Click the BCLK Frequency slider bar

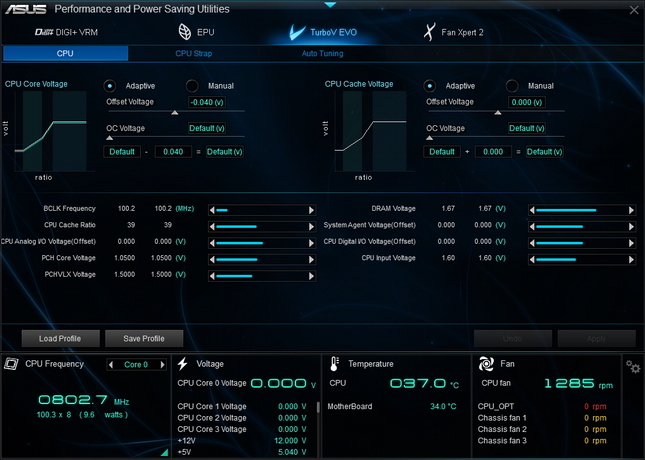(262, 210)
